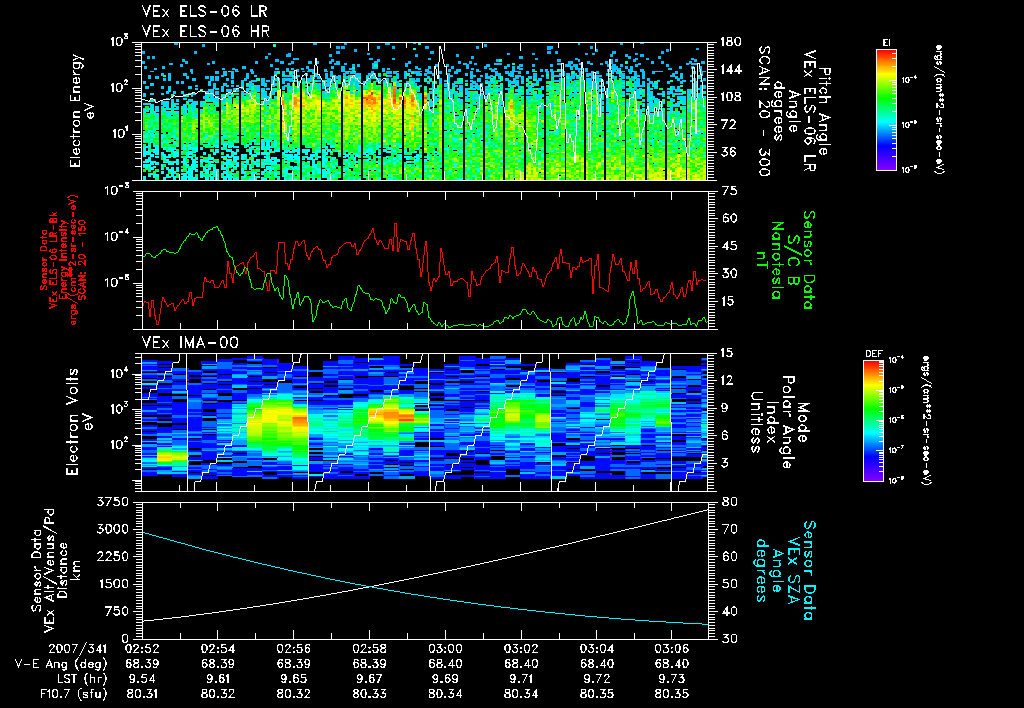Click the 03:00 time tick label
This screenshot has height=708, width=1024.
tap(445, 649)
